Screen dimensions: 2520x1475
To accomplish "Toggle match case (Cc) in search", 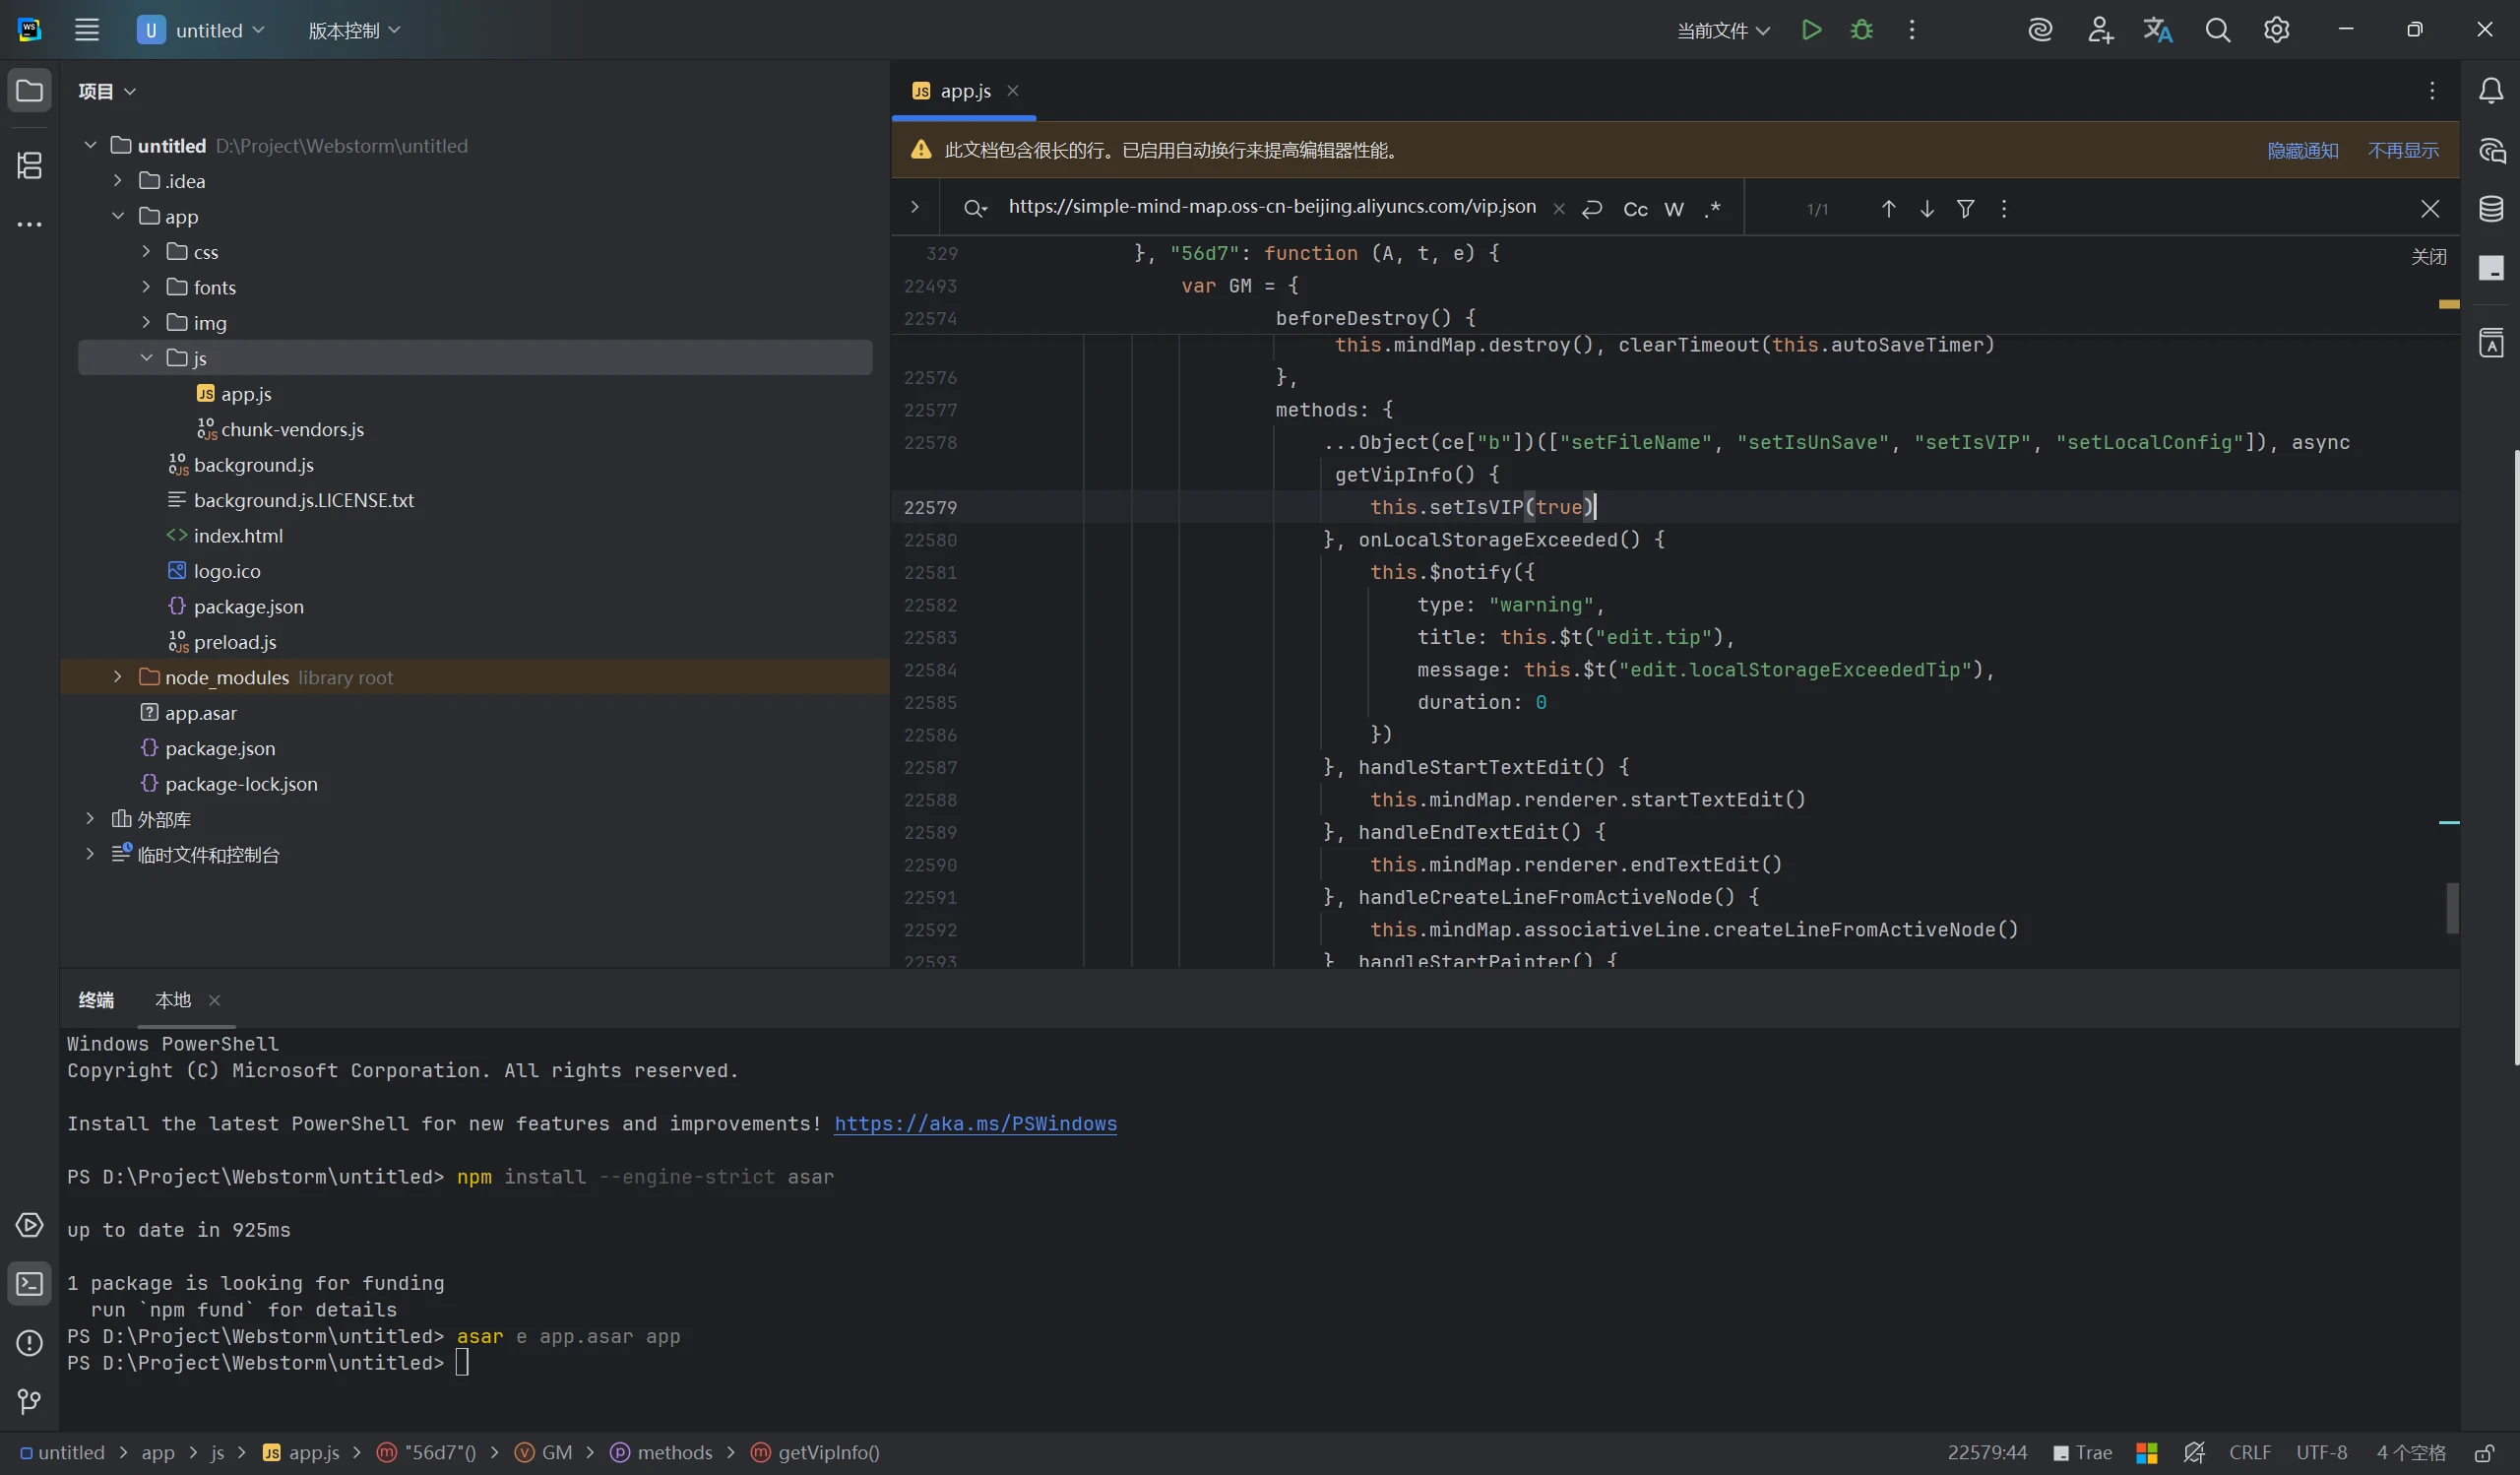I will coord(1635,209).
